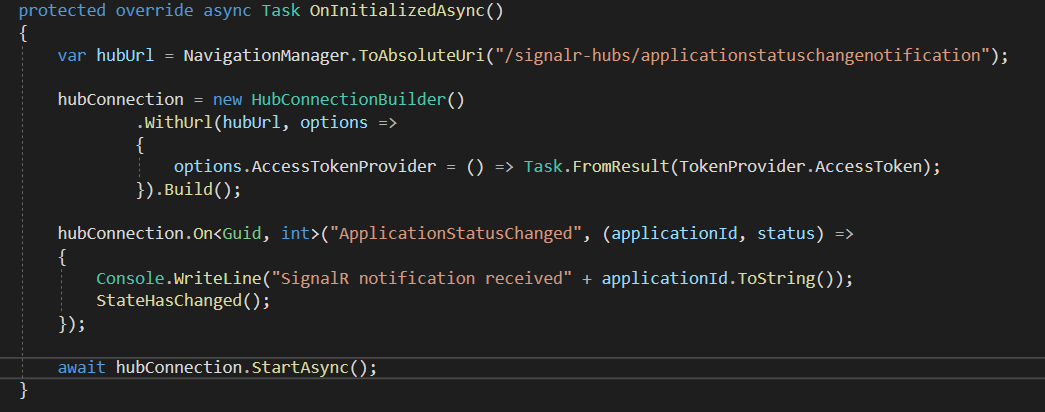Click the FromResult method call
The image size is (1045, 412).
pyautogui.click(x=620, y=166)
